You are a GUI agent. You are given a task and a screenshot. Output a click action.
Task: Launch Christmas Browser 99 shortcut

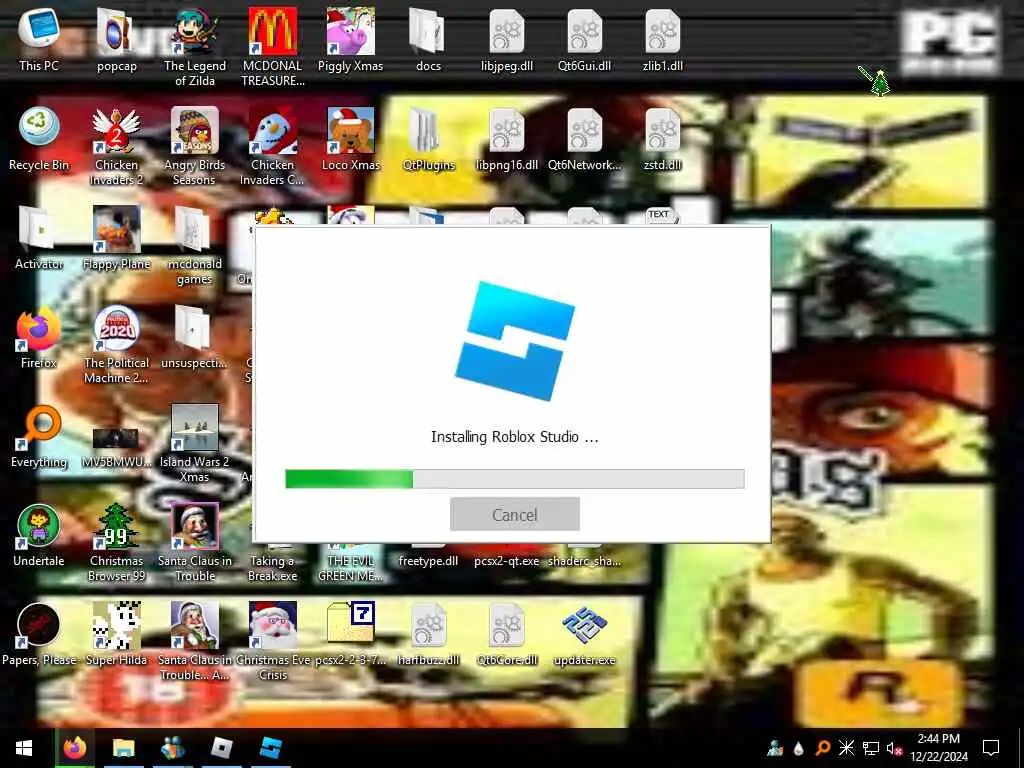pyautogui.click(x=116, y=543)
